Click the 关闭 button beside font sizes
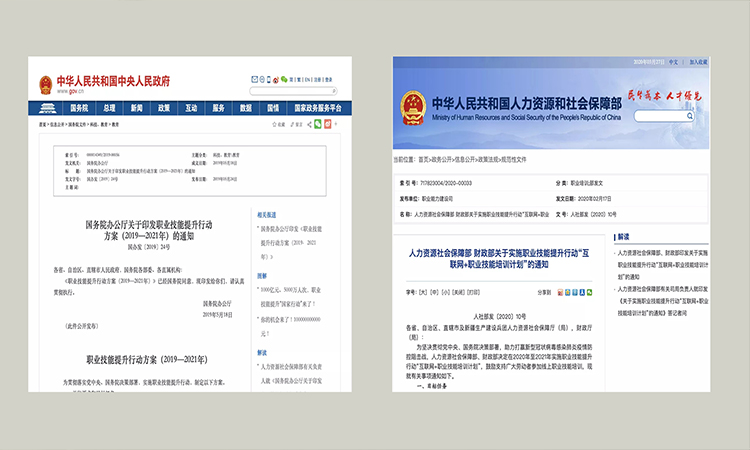This screenshot has width=750, height=450. (x=458, y=292)
